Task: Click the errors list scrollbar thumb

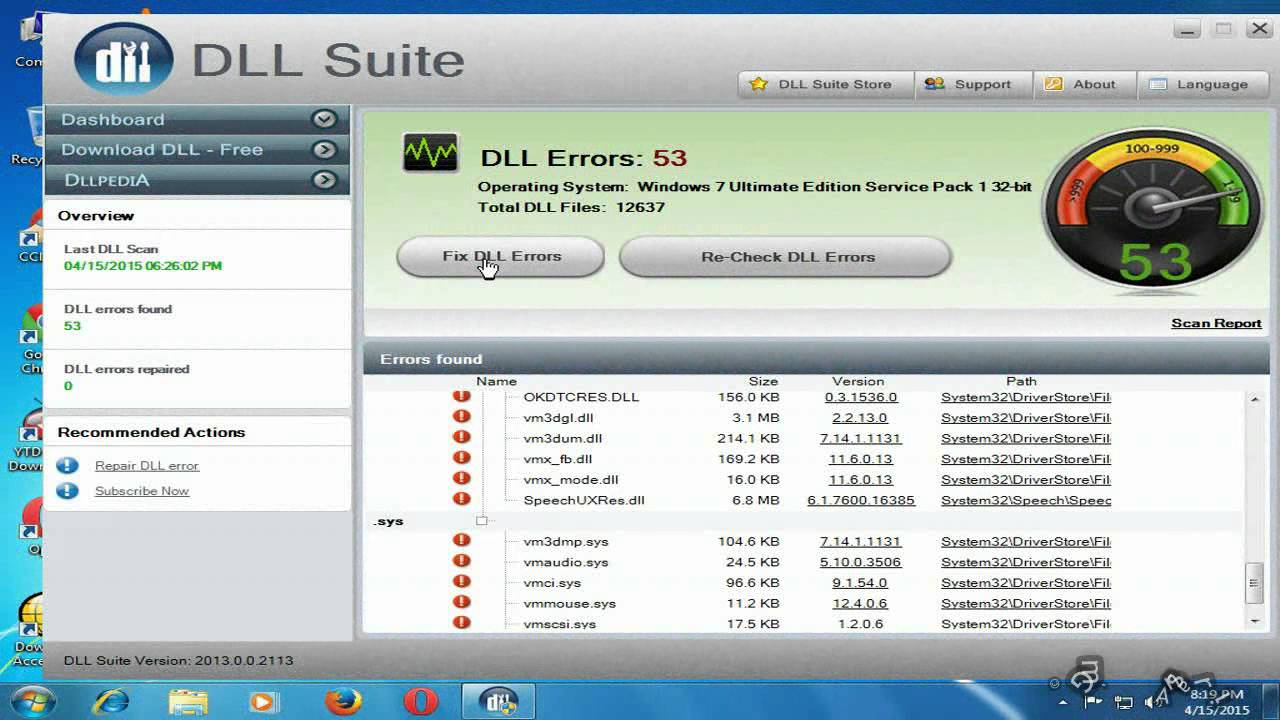Action: 1255,583
